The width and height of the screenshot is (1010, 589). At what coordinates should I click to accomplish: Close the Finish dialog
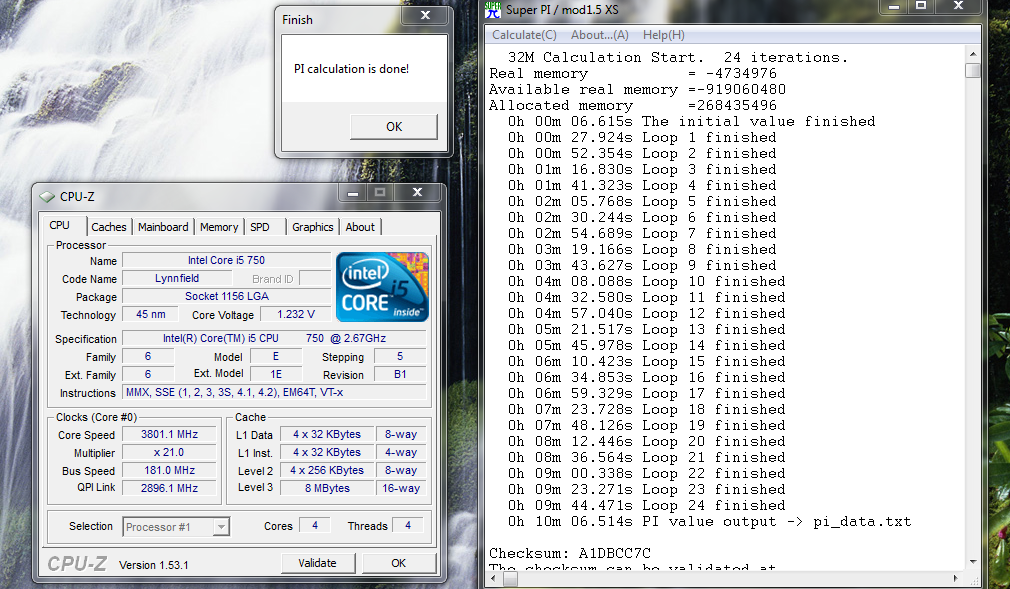coord(425,15)
